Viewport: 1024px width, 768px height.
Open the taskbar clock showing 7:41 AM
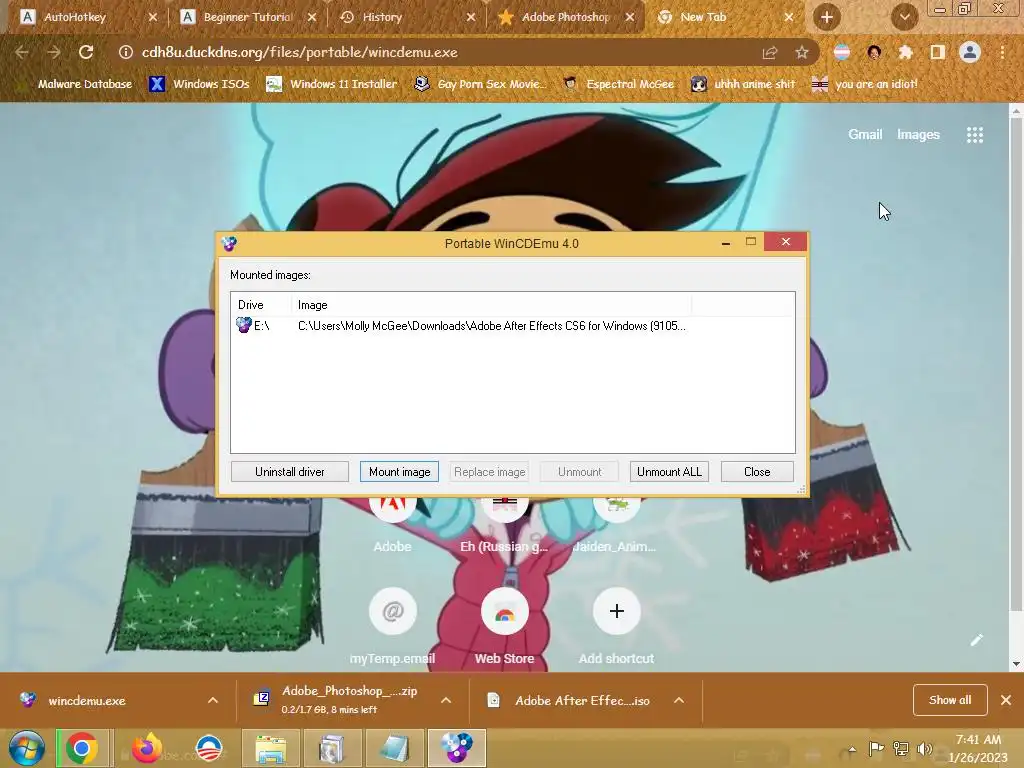[978, 748]
